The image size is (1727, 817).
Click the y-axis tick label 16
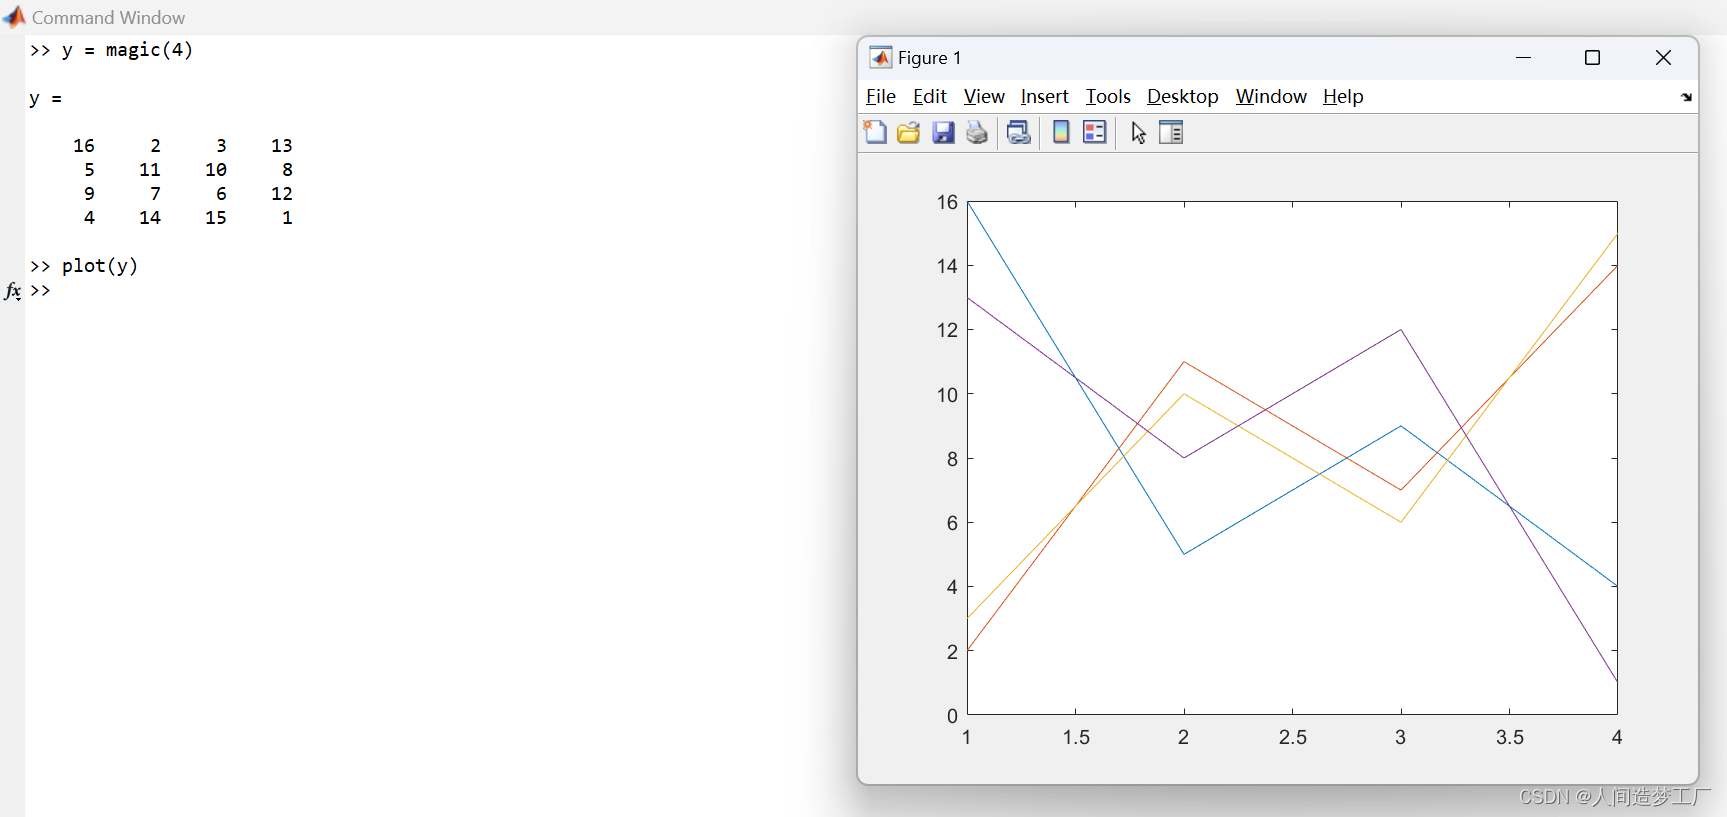point(947,202)
